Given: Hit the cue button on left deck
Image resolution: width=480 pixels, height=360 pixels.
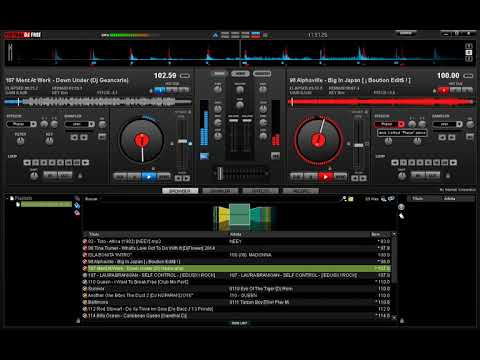Looking at the screenshot, I should (x=120, y=177).
